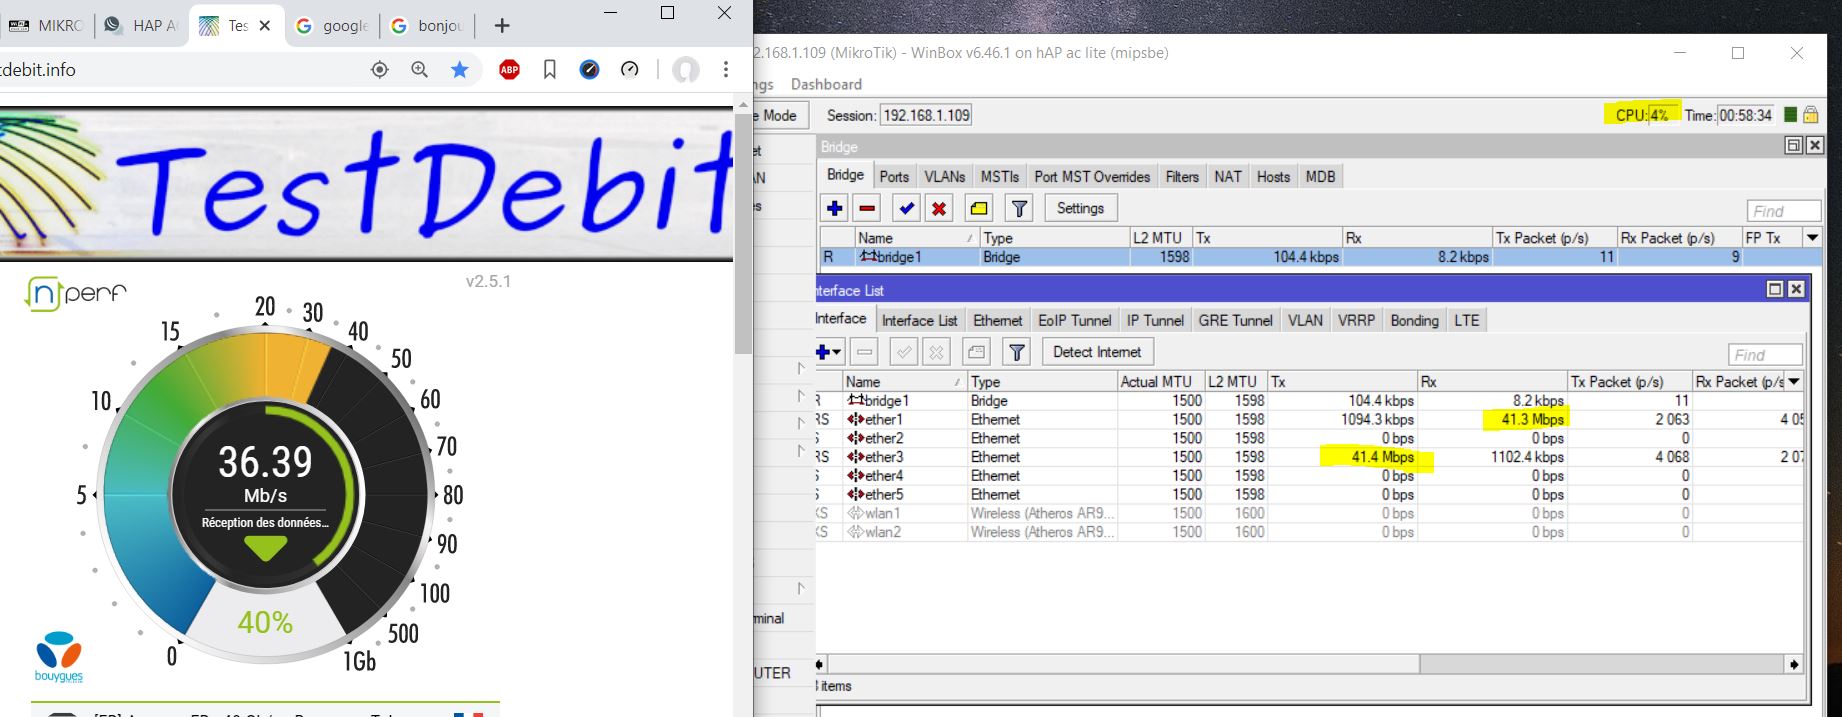Switch to the VLANs tab in Bridge

point(944,177)
